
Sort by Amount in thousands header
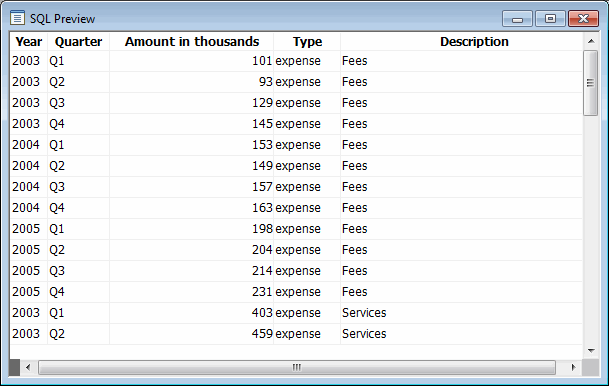coord(192,42)
